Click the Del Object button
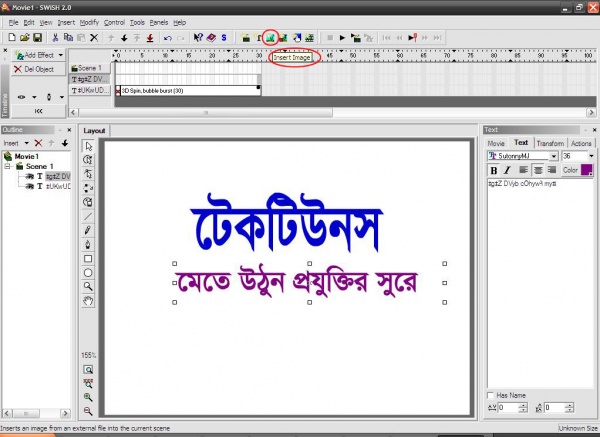This screenshot has width=600, height=437. coord(39,69)
